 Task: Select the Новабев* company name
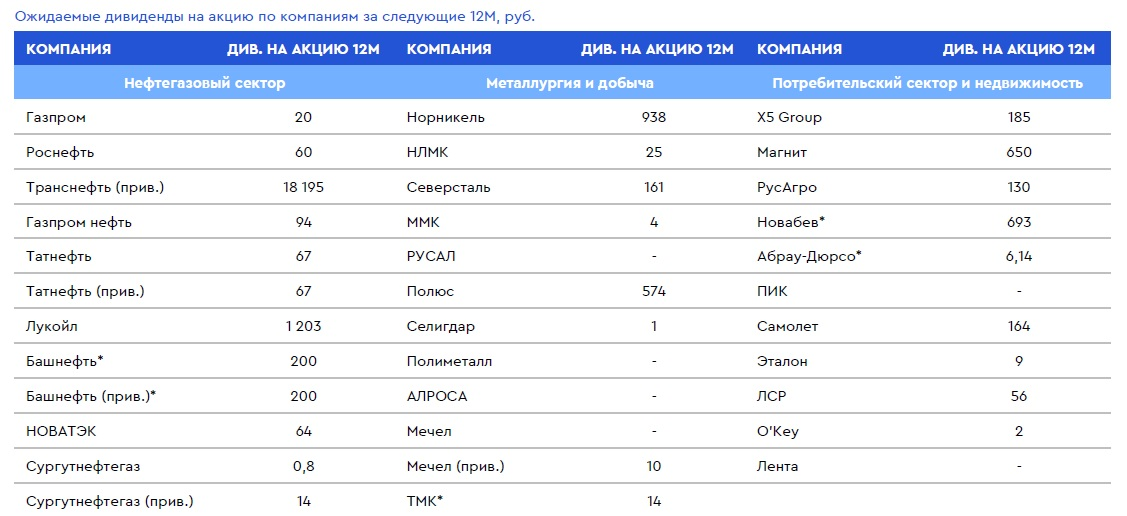pyautogui.click(x=791, y=223)
